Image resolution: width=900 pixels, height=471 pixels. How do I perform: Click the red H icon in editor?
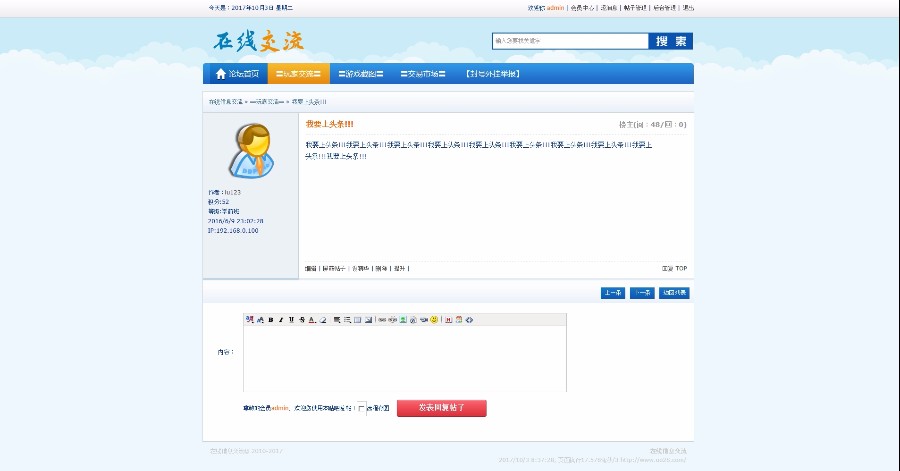click(x=449, y=320)
